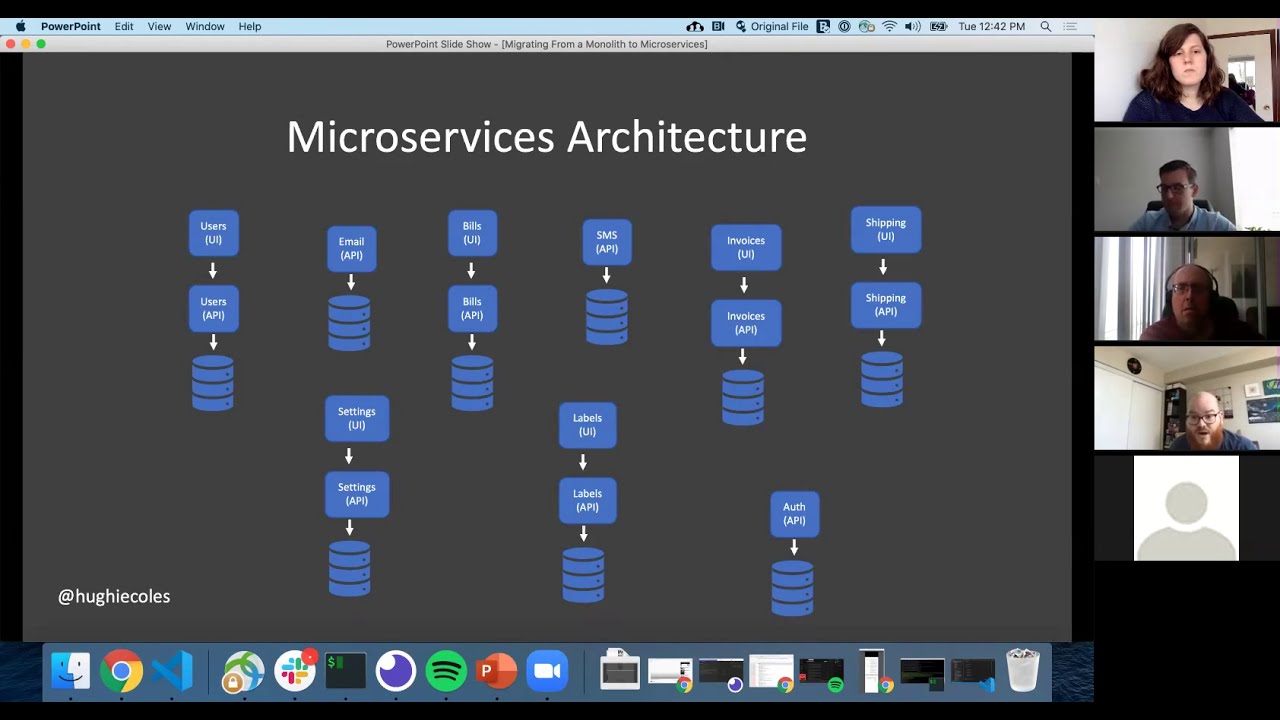Open the printer/scanner icon in the dock

point(619,671)
